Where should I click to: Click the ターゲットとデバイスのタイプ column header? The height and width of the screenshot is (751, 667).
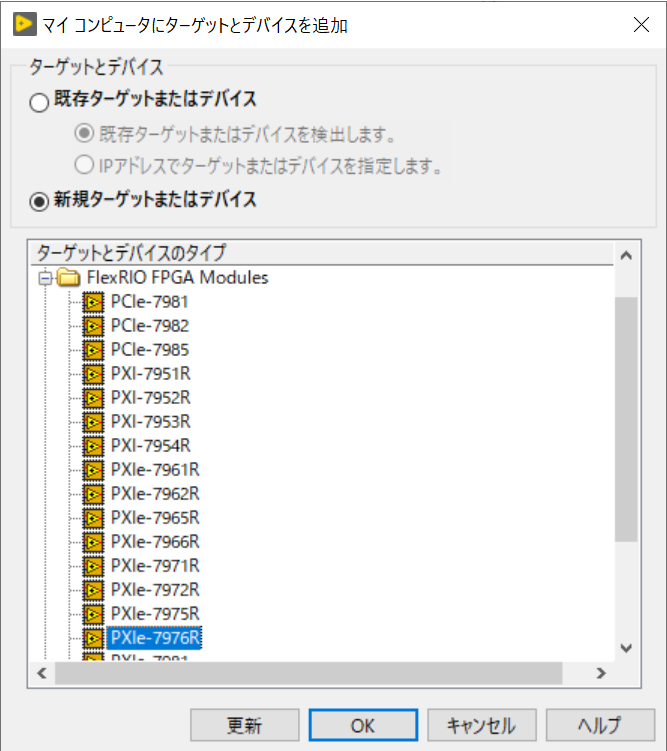(322, 253)
